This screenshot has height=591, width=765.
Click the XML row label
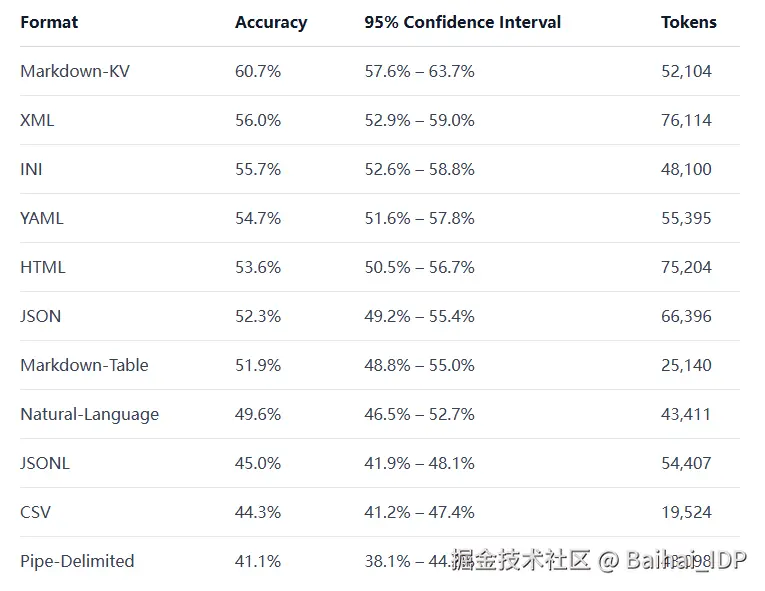click(x=37, y=120)
